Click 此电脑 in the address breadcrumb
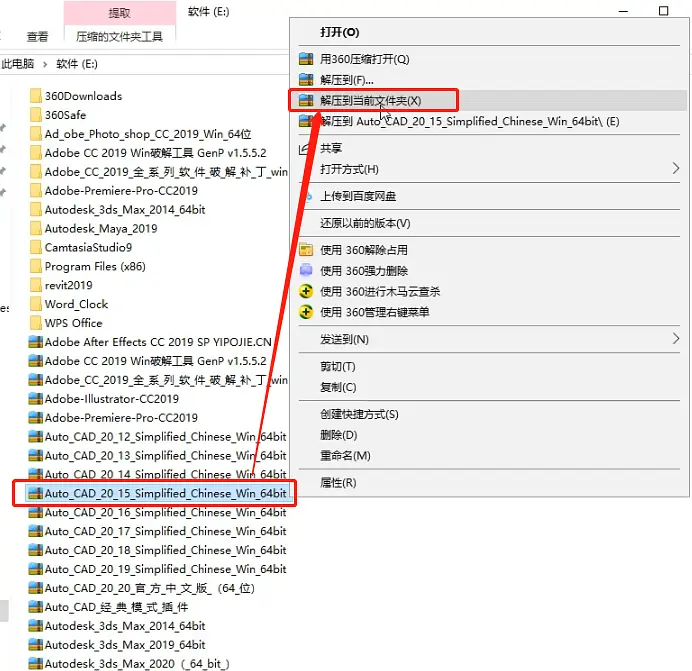 pos(18,64)
